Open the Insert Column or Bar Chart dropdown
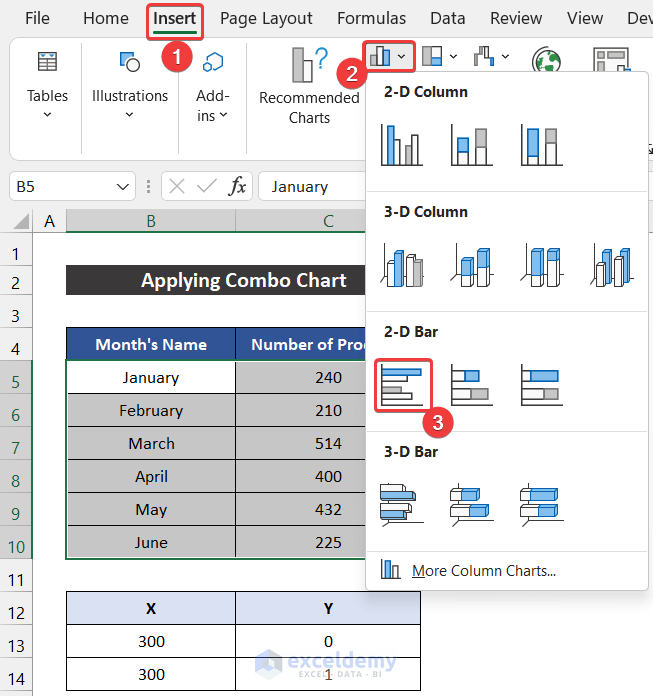 click(x=388, y=57)
